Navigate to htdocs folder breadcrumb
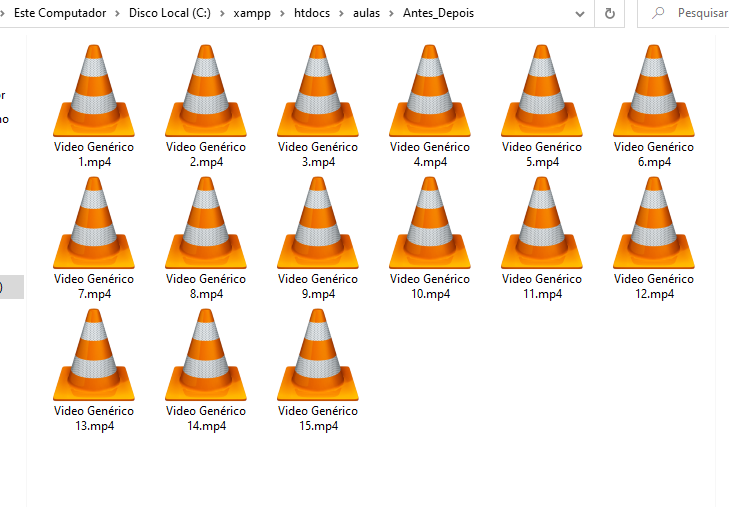 coord(312,13)
